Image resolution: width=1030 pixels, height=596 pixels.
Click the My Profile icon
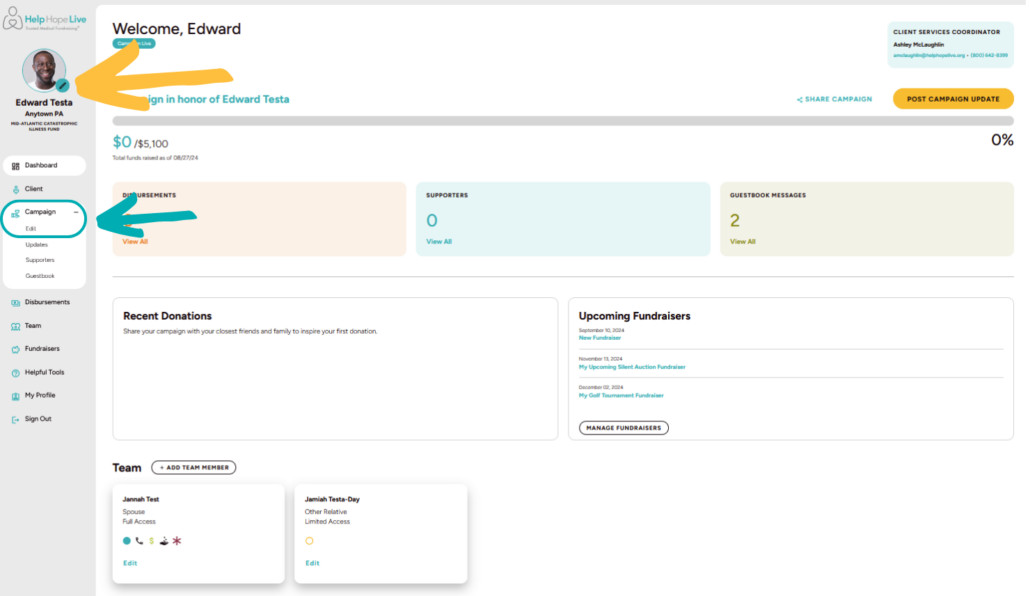(x=16, y=396)
